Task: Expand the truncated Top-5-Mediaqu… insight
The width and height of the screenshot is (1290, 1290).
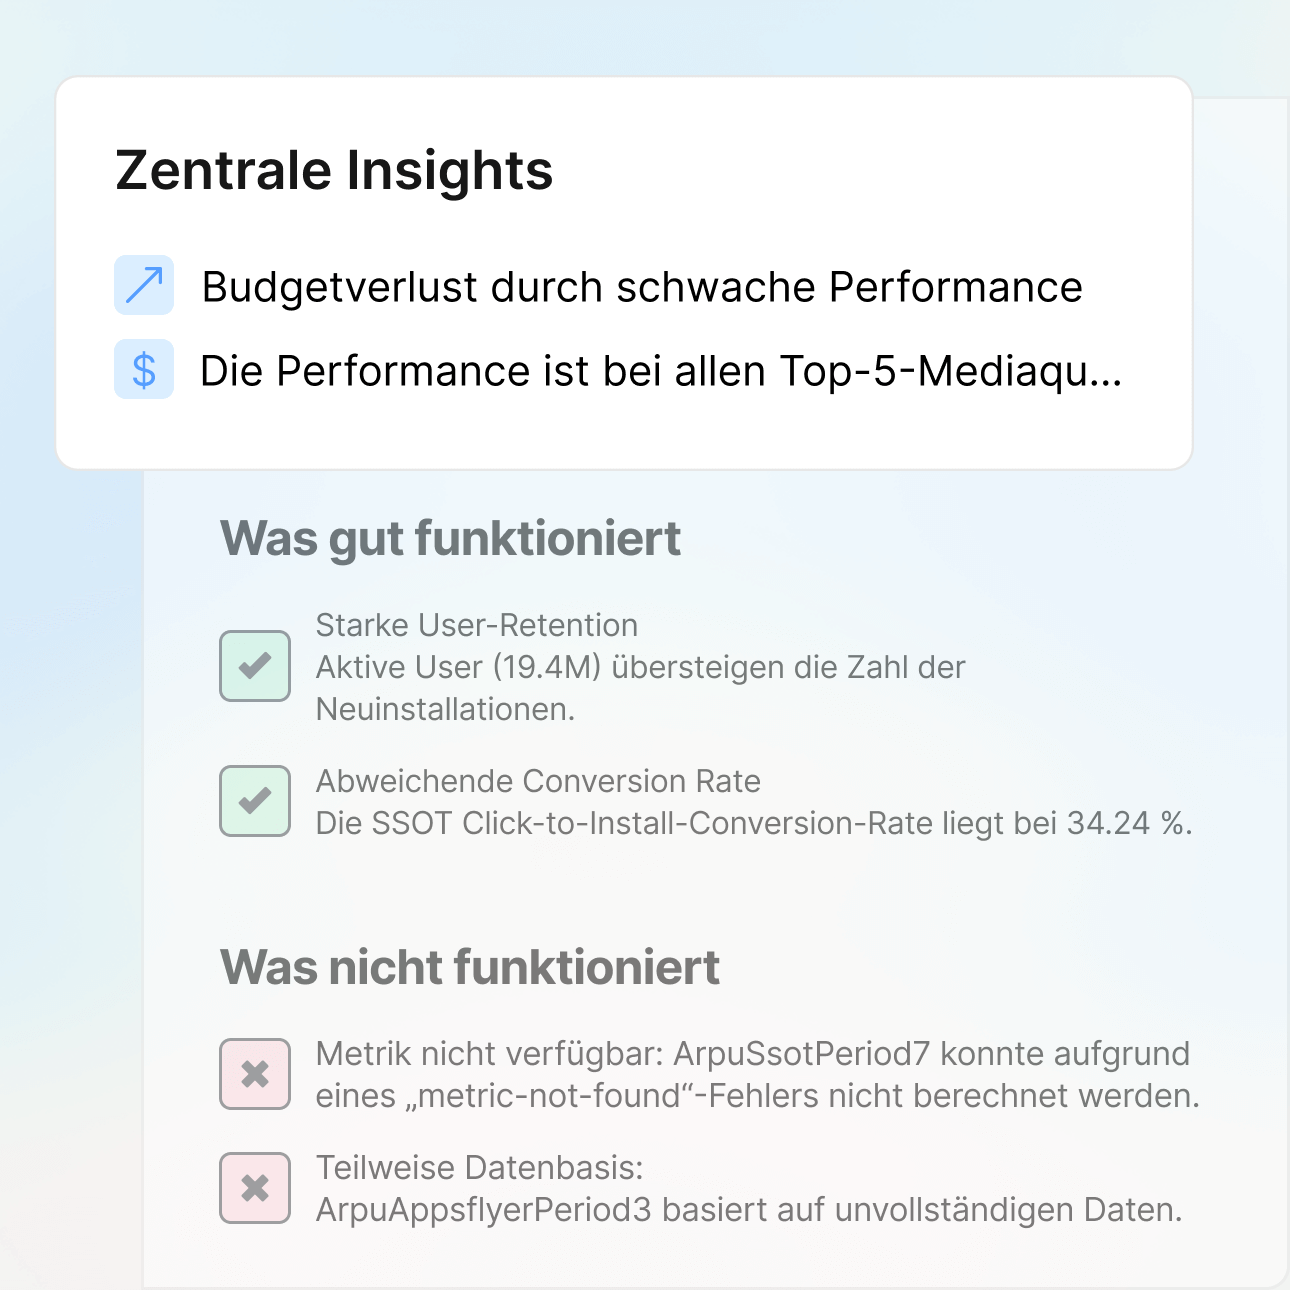Action: [x=660, y=371]
